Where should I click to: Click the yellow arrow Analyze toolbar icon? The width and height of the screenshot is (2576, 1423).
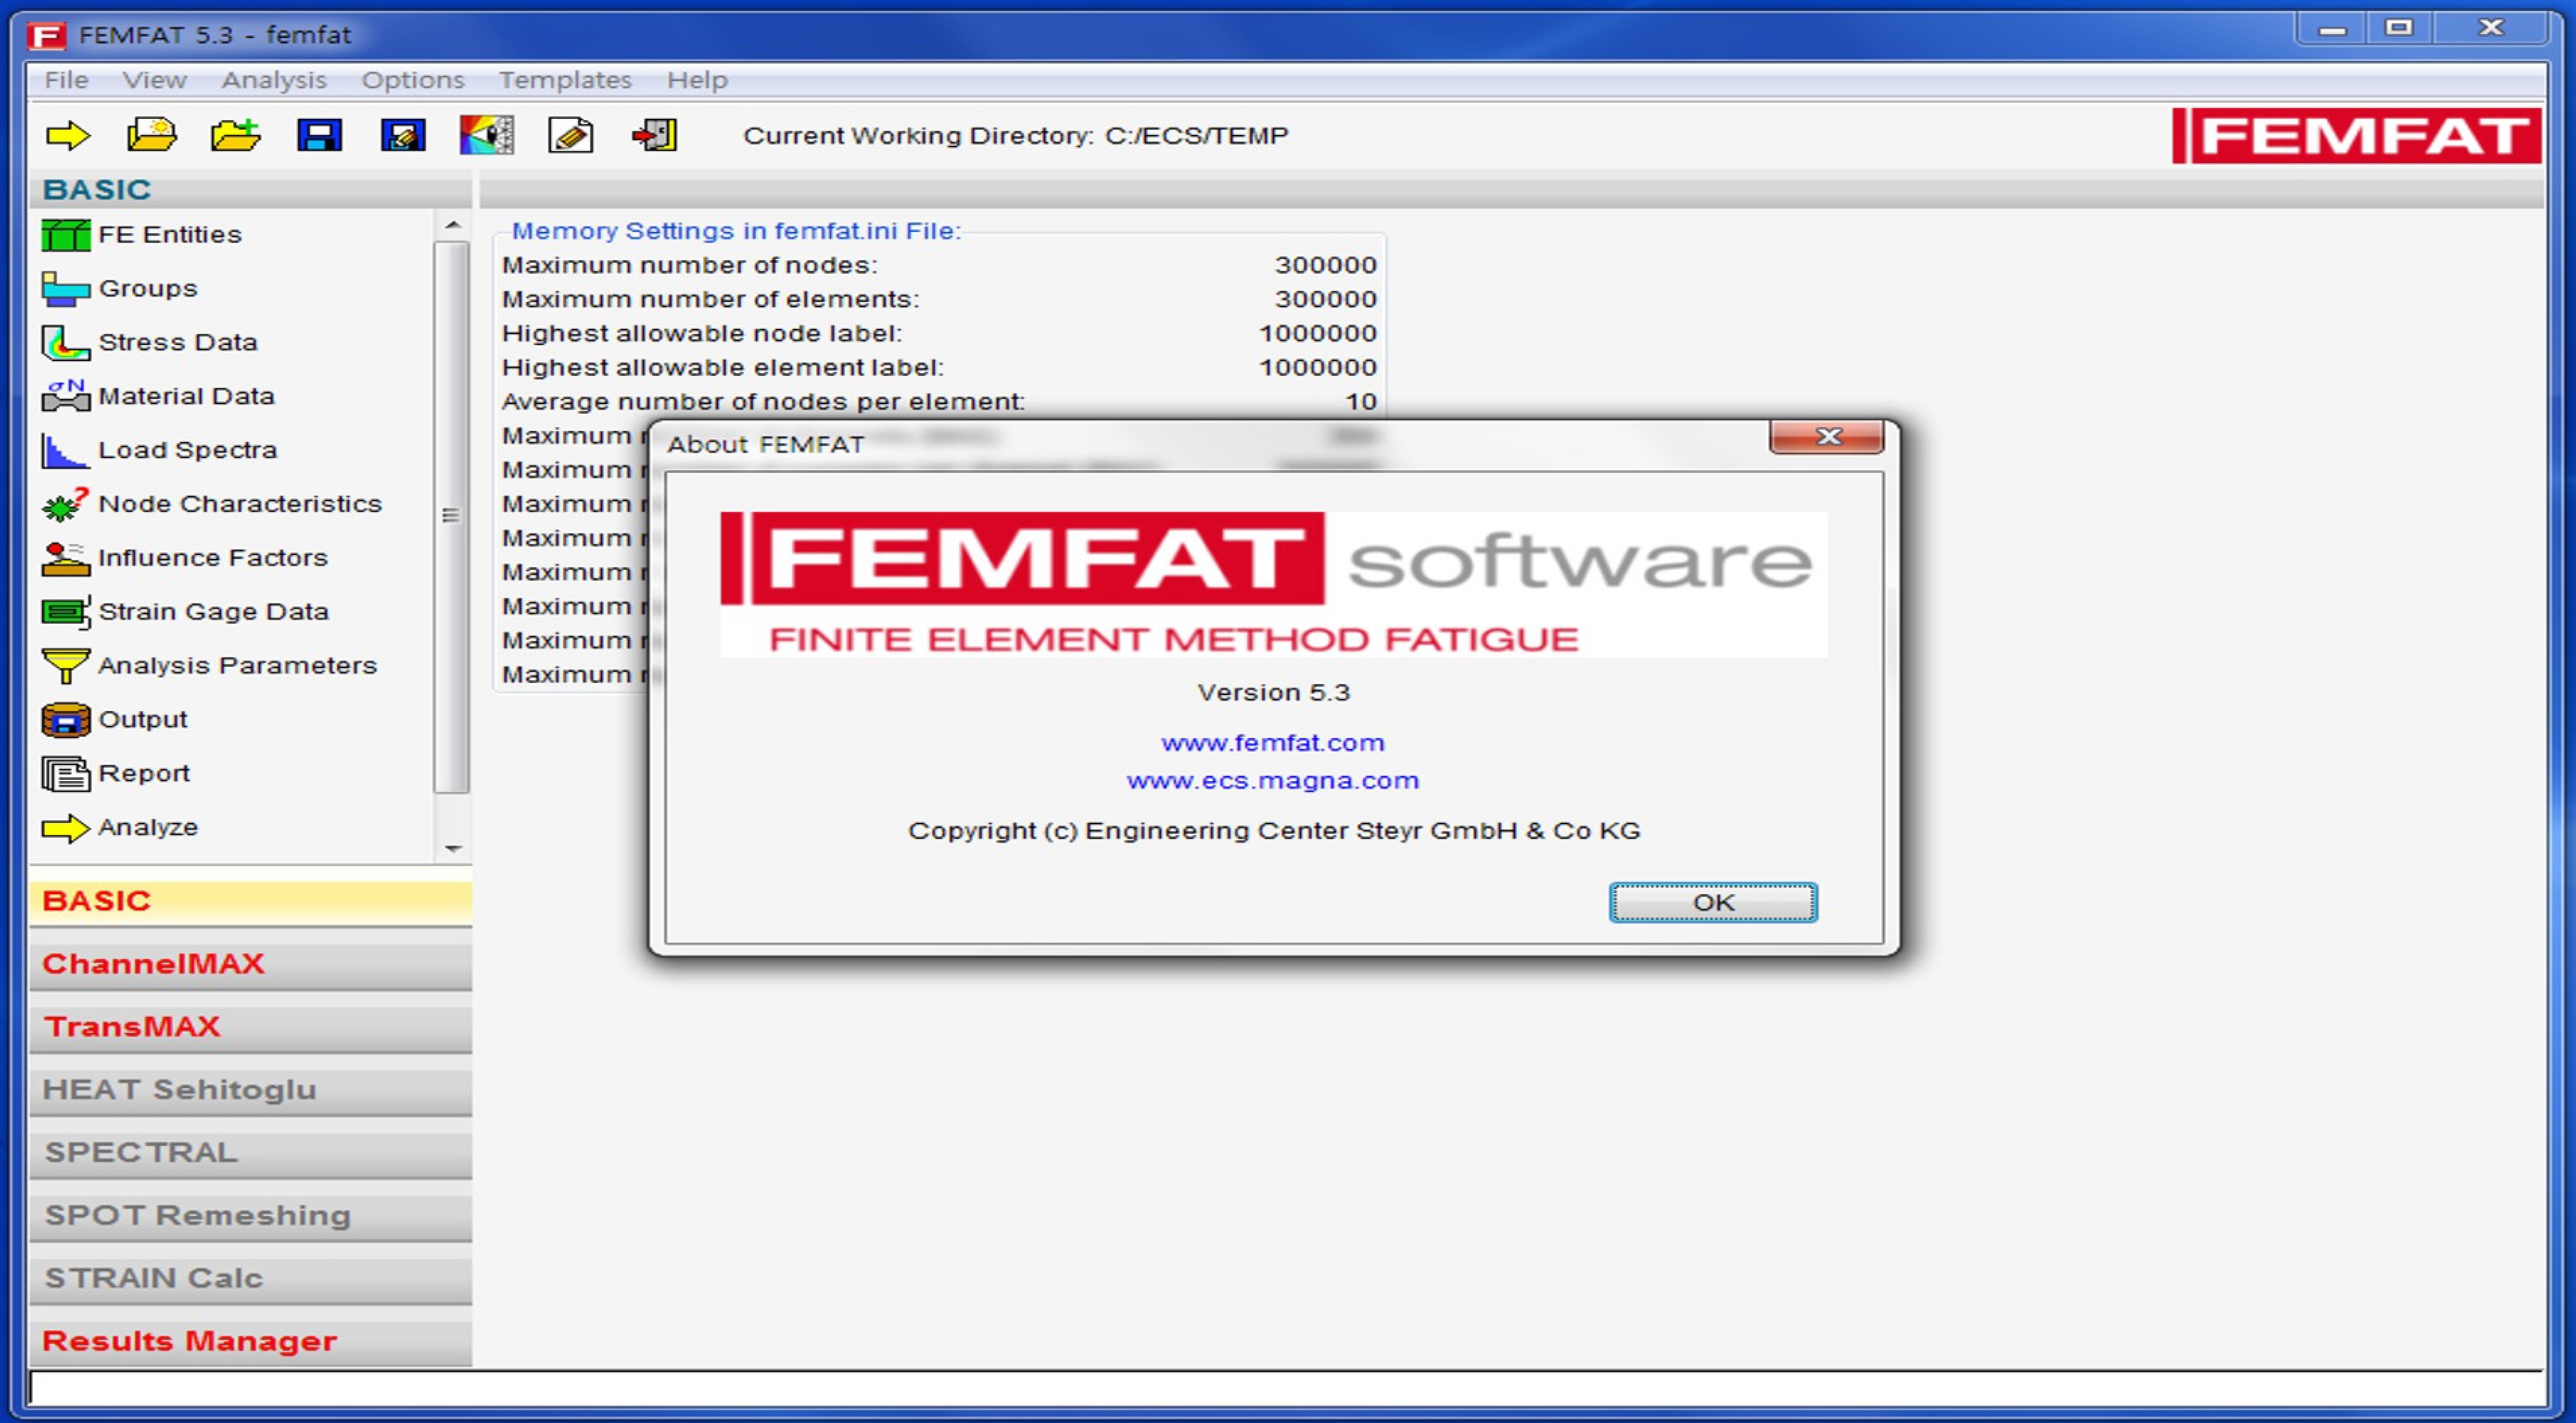(x=68, y=135)
